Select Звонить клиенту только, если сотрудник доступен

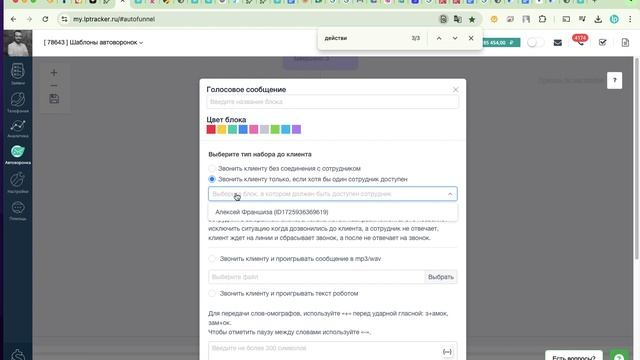point(212,179)
